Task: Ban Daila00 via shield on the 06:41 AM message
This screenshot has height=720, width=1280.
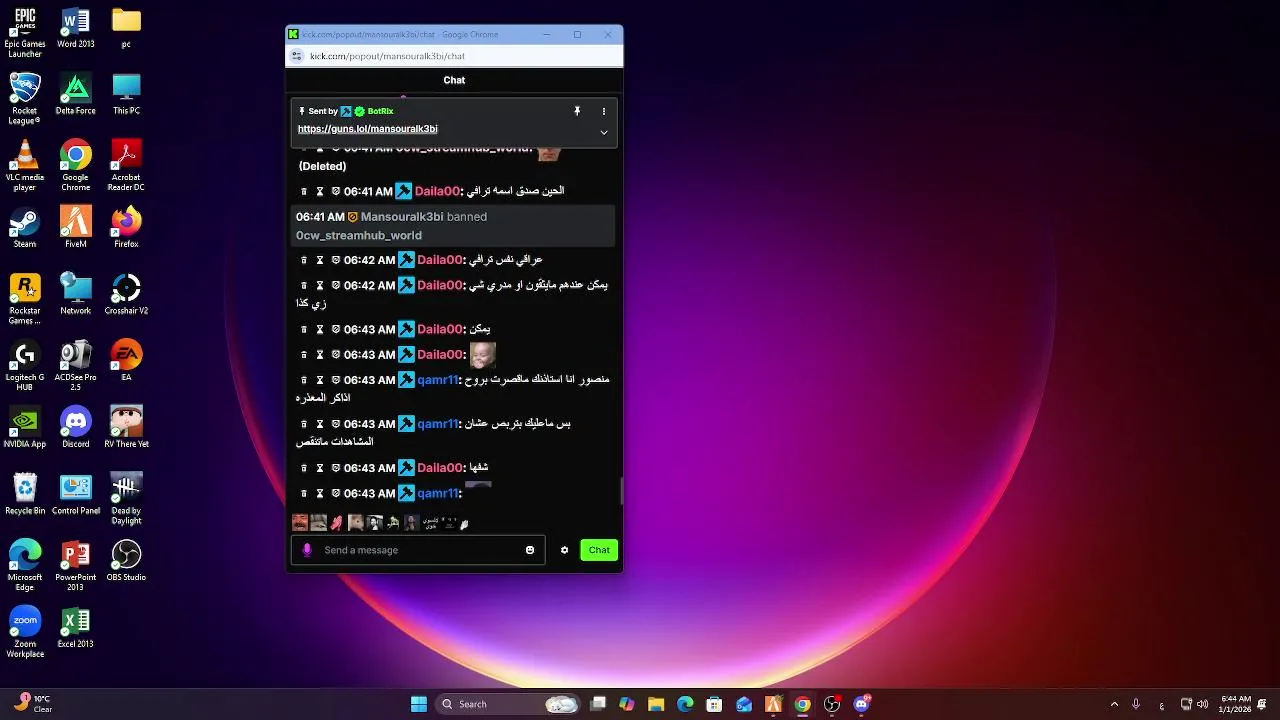Action: coord(336,191)
